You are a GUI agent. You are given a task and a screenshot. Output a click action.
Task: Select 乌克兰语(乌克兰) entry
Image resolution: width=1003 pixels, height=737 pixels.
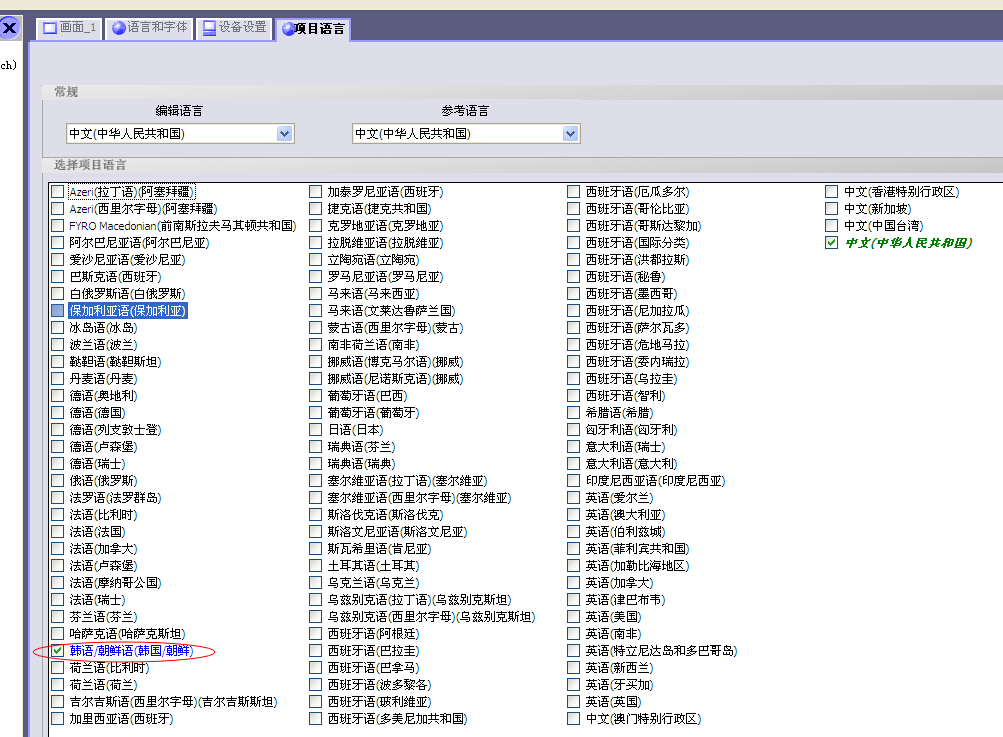(x=374, y=583)
